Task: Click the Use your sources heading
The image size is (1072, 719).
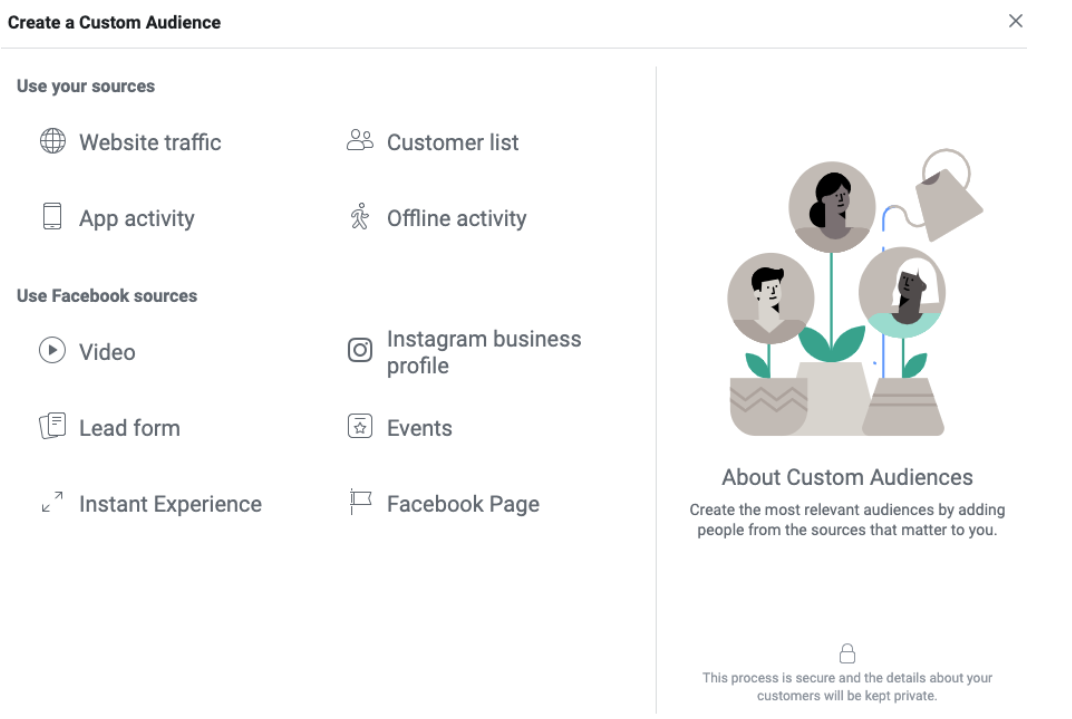Action: click(x=85, y=86)
